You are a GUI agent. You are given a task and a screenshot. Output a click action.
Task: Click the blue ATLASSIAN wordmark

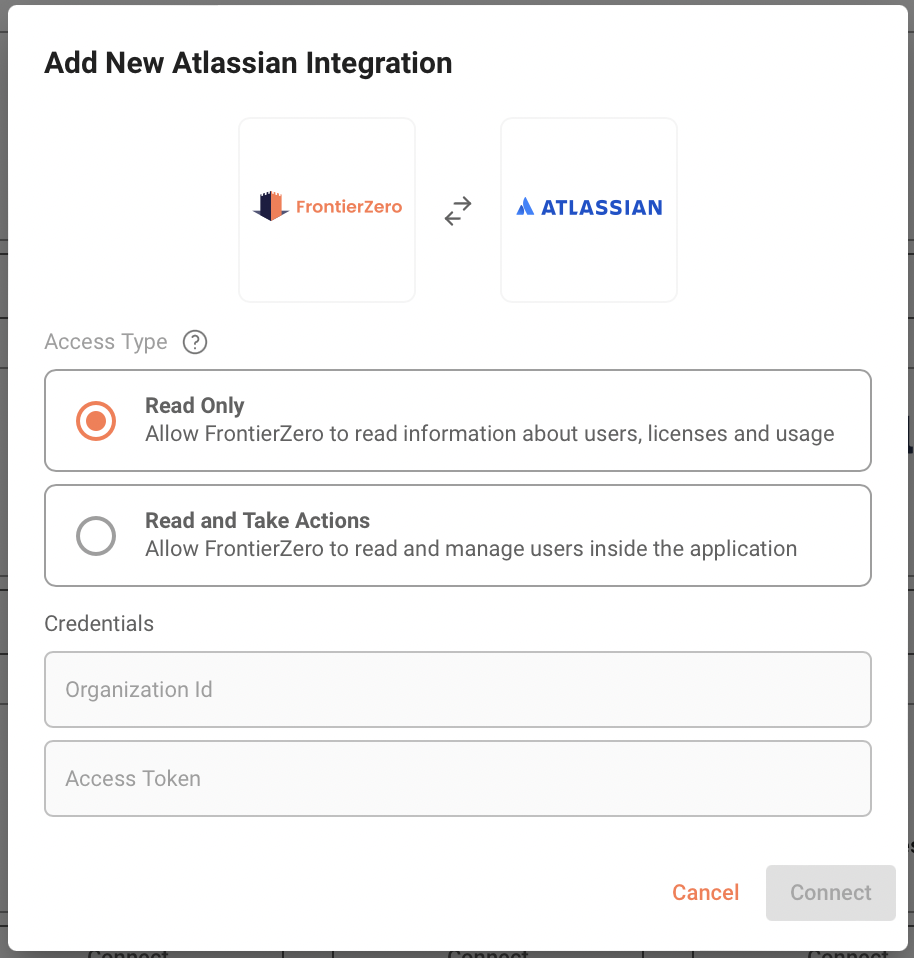point(601,208)
